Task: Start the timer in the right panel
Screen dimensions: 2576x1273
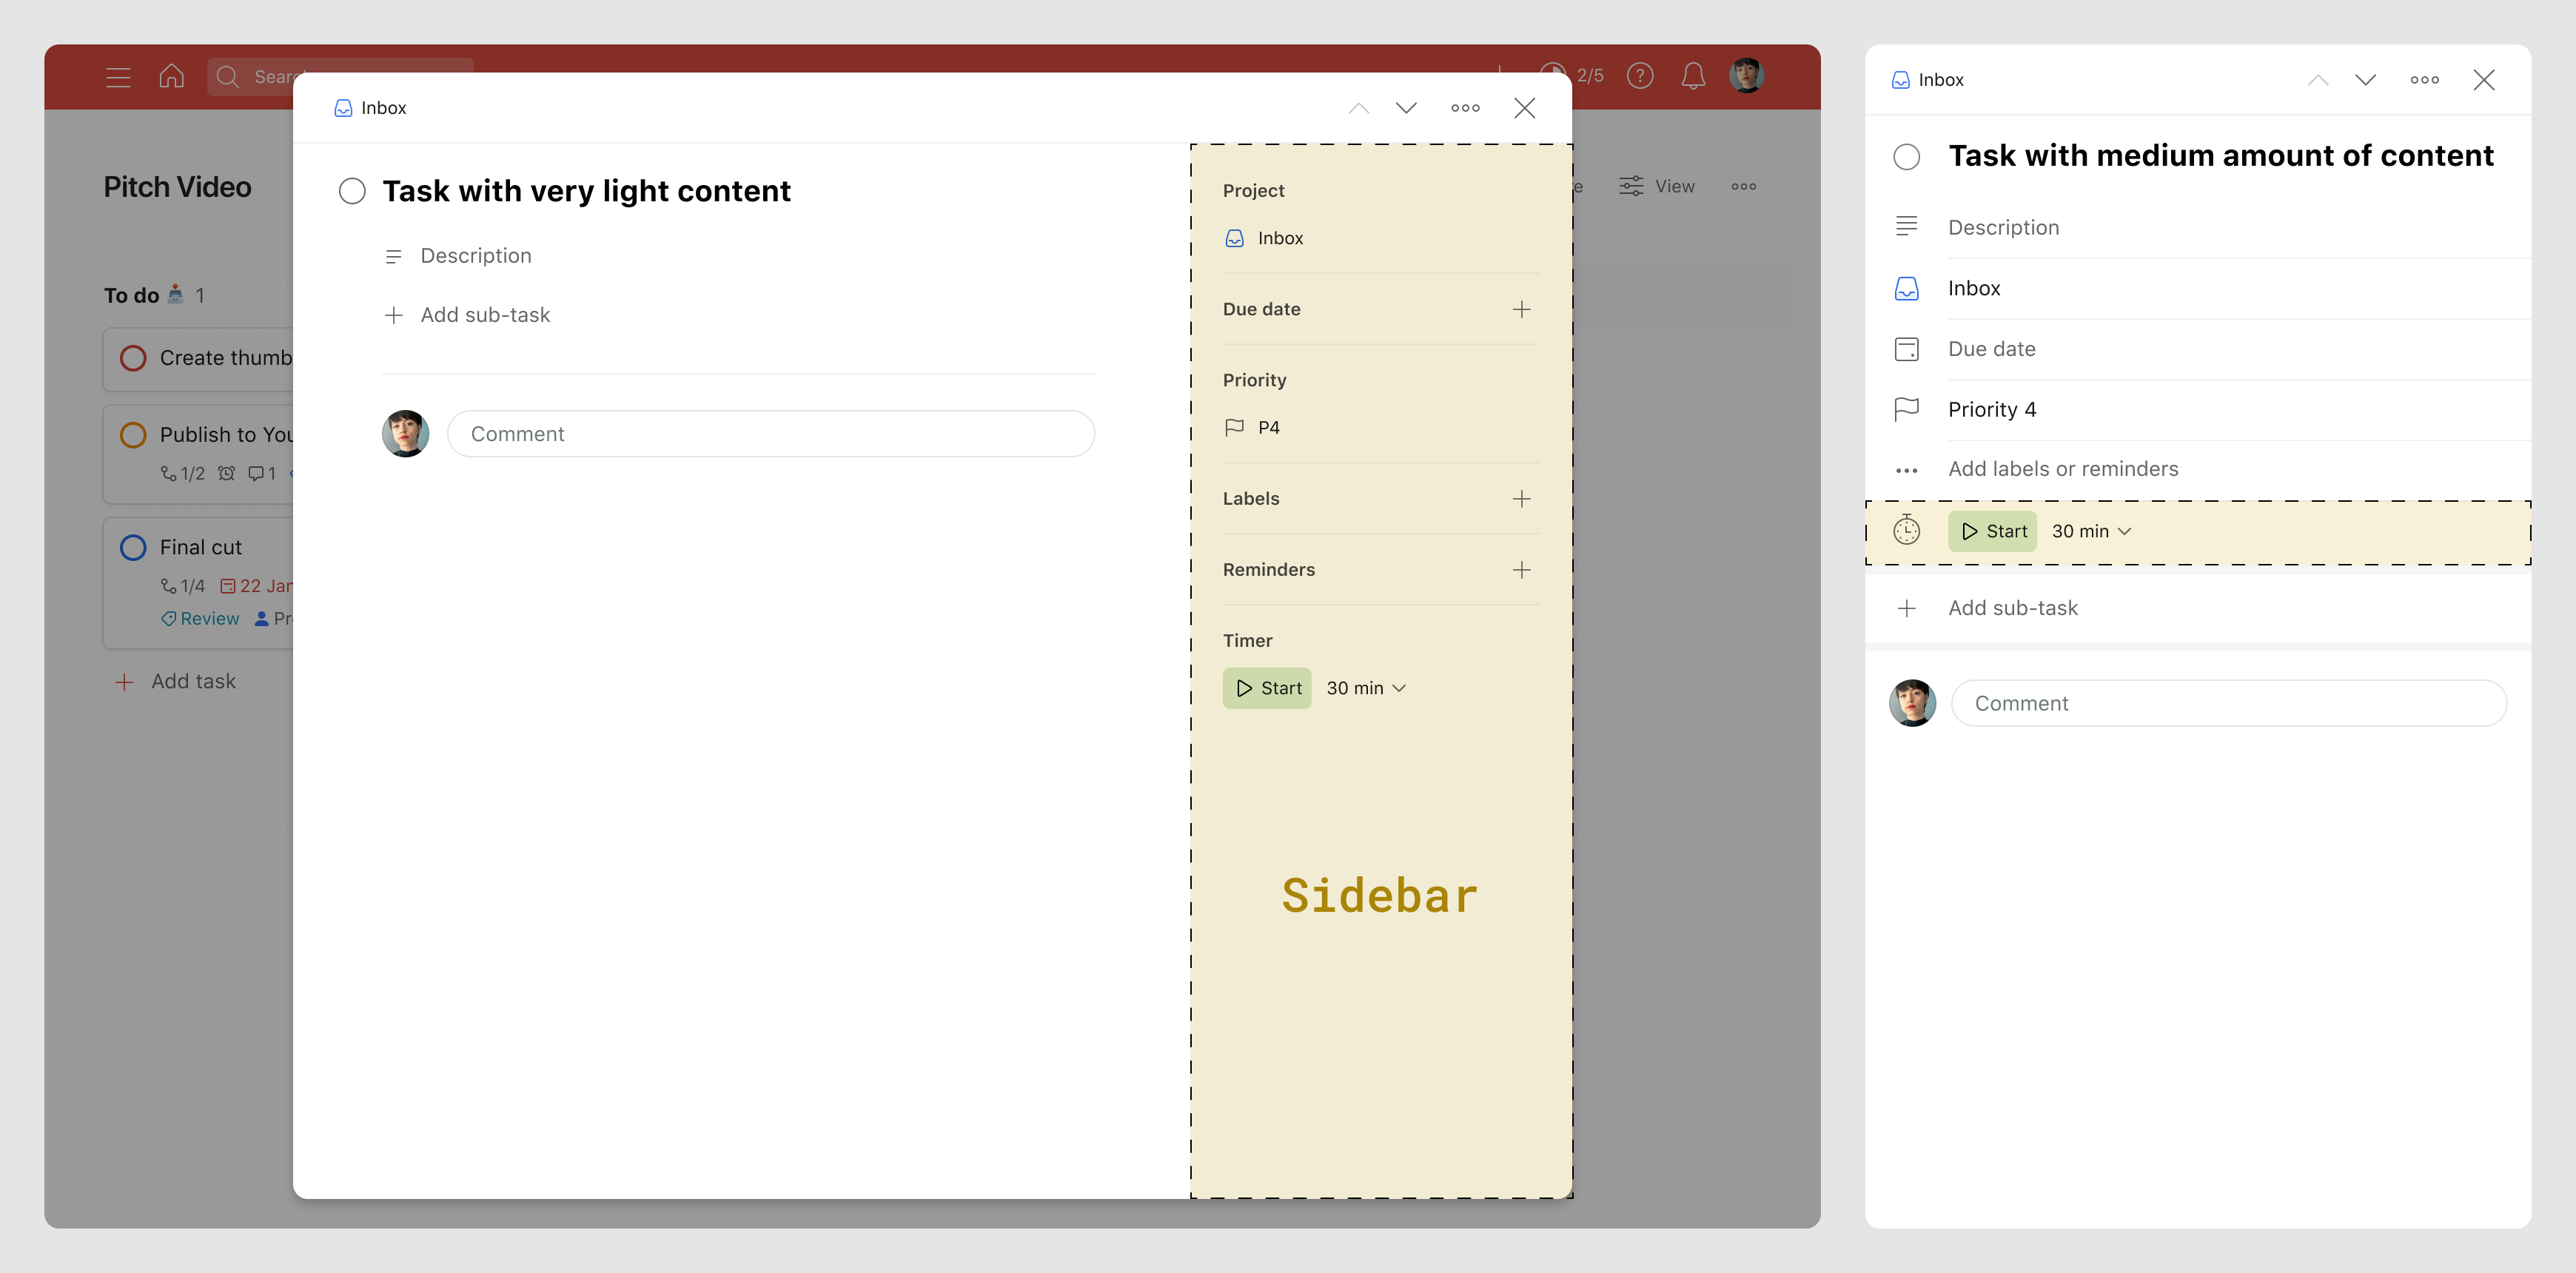Action: pos(1992,531)
